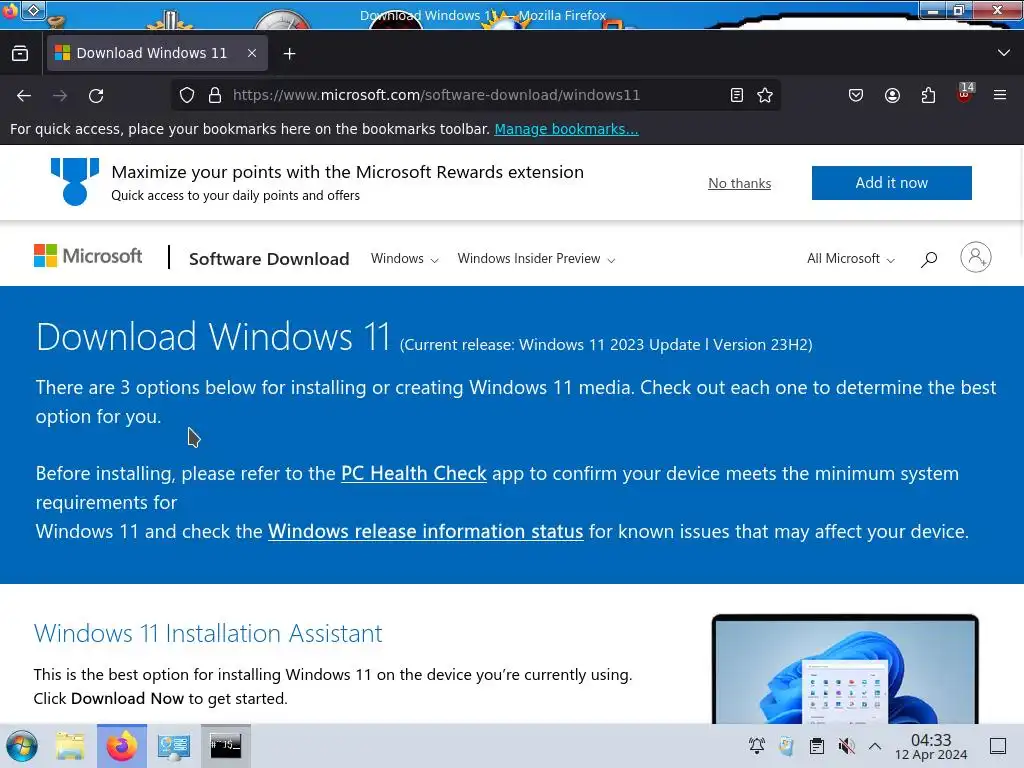This screenshot has height=768, width=1024.
Task: Open a new tab with plus button
Action: 289,54
